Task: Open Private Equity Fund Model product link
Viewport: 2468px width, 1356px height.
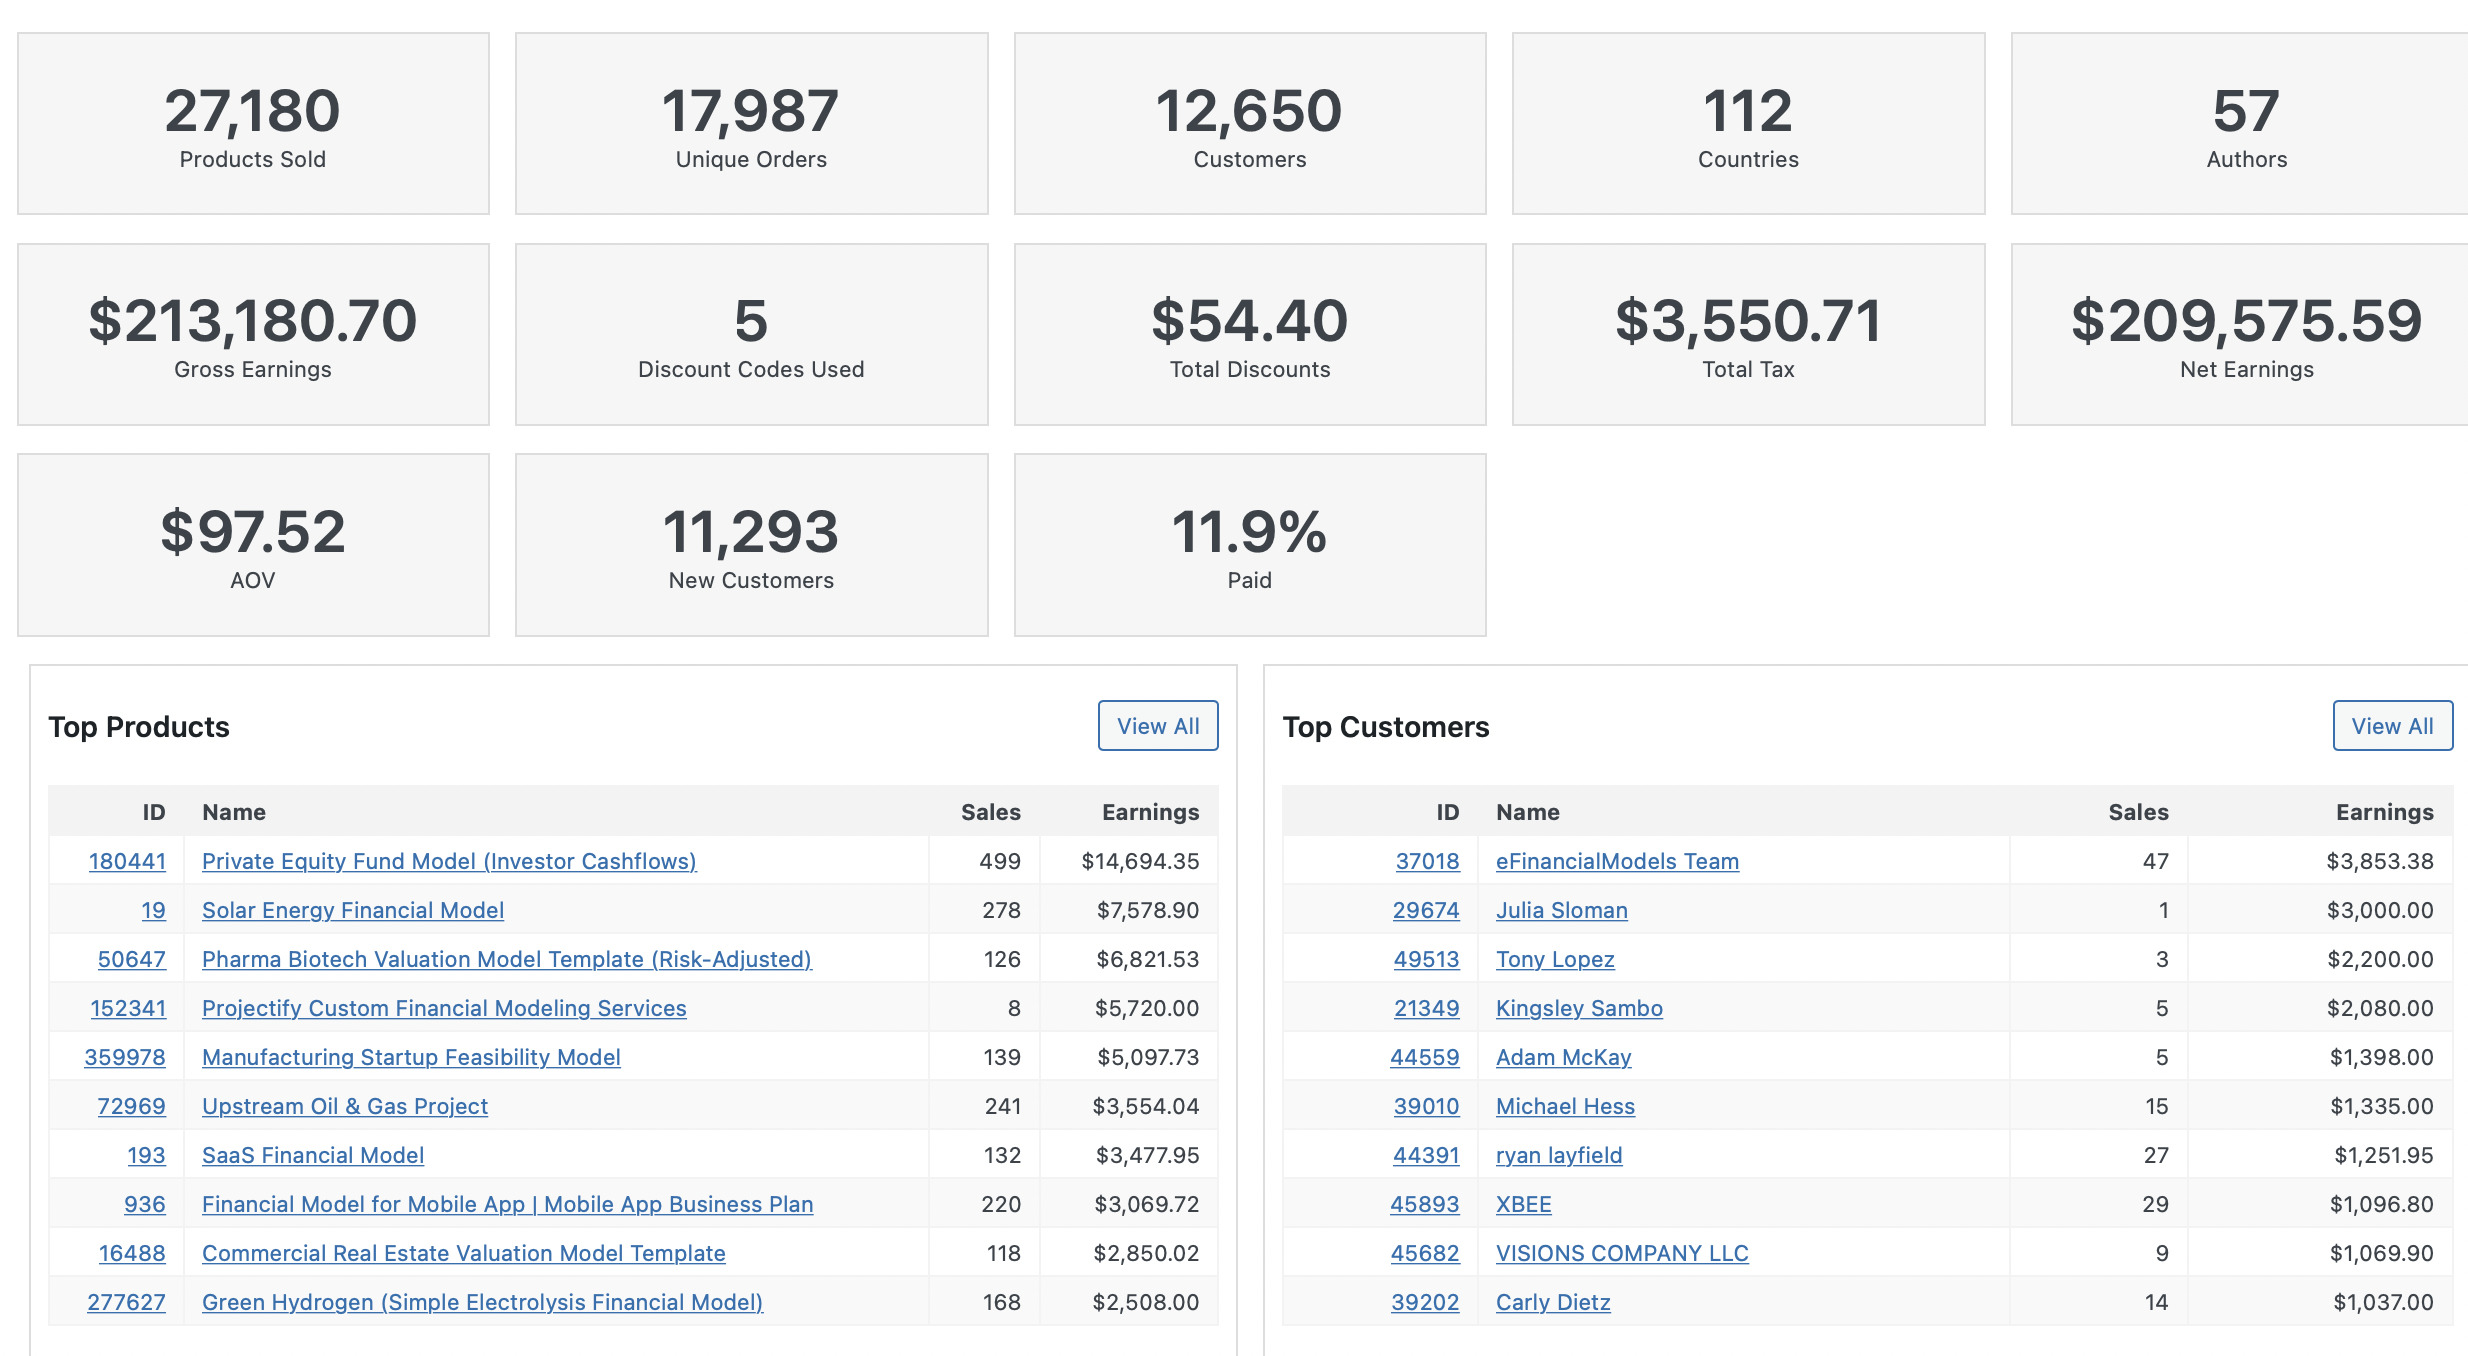Action: (x=448, y=861)
